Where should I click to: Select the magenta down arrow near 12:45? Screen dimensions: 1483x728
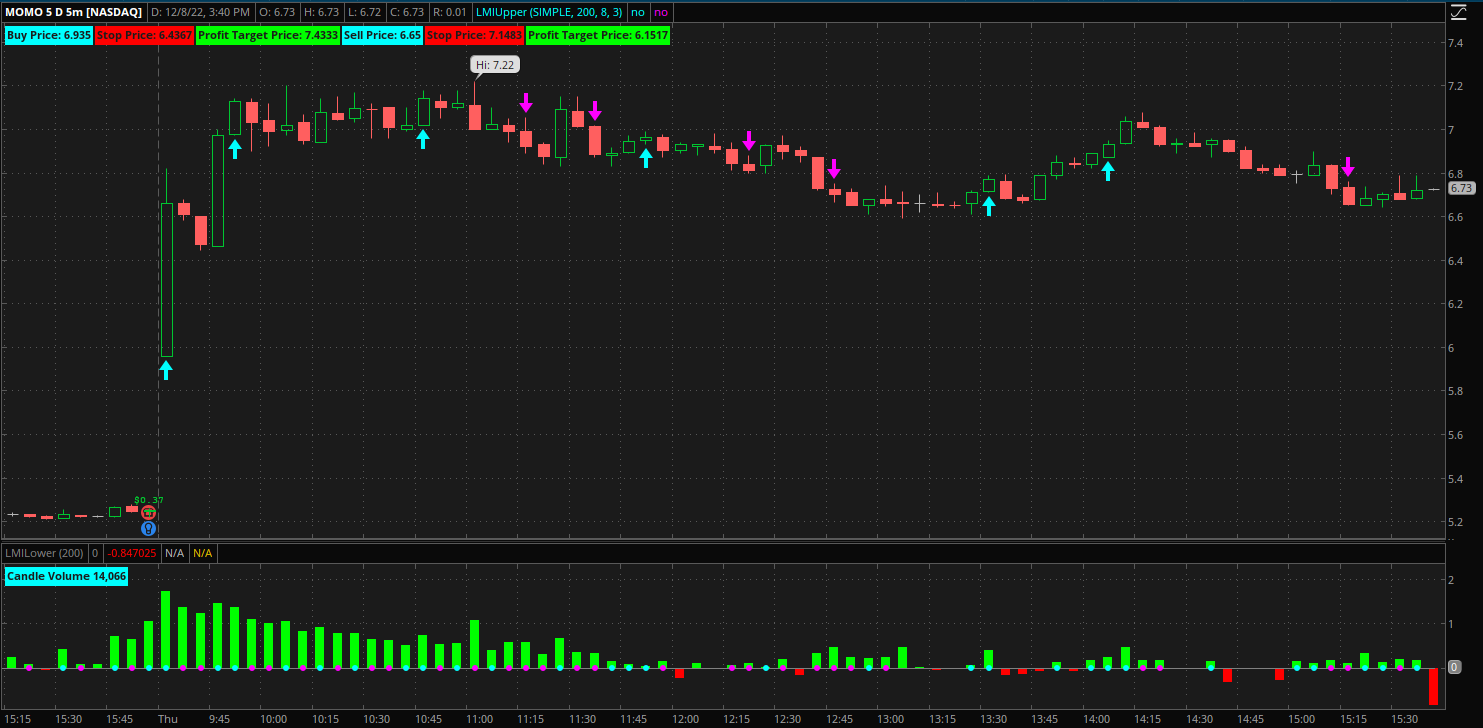[x=835, y=171]
